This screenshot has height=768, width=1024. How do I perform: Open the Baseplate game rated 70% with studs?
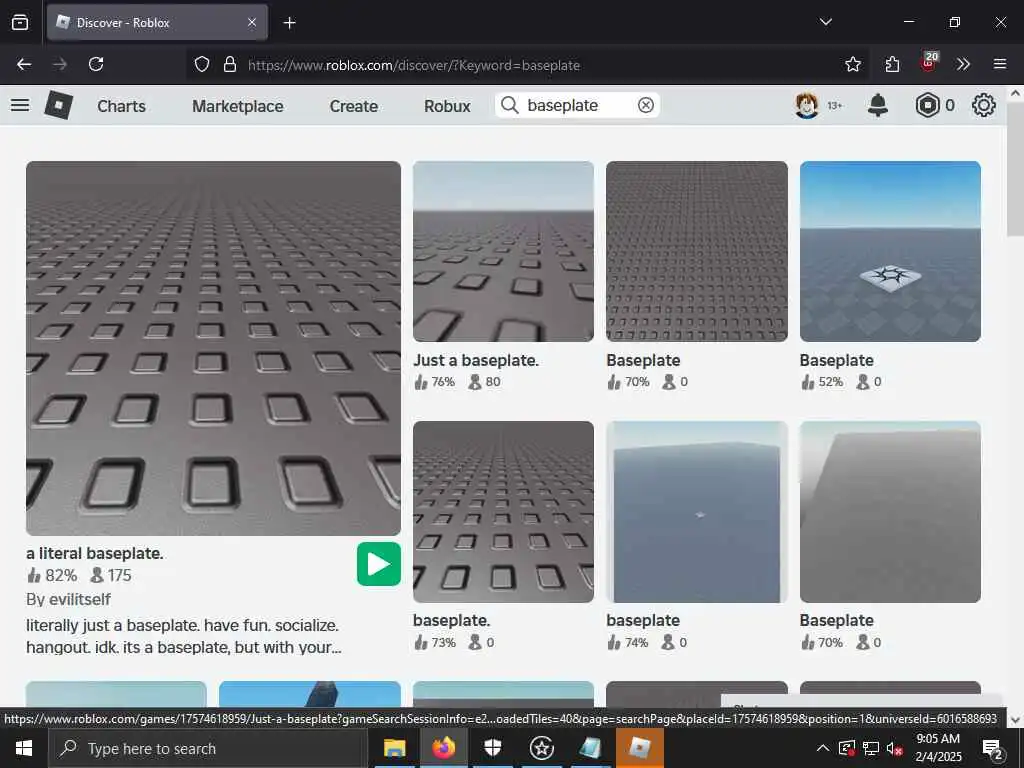697,251
